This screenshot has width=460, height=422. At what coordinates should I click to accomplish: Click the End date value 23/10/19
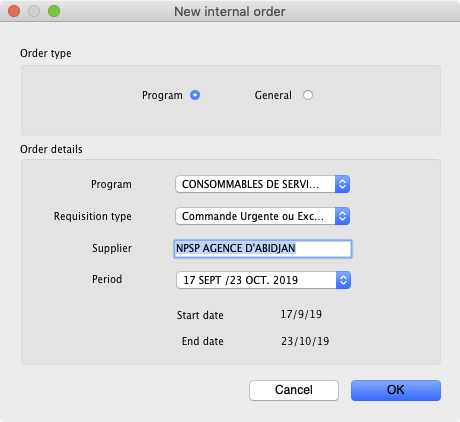pyautogui.click(x=305, y=341)
